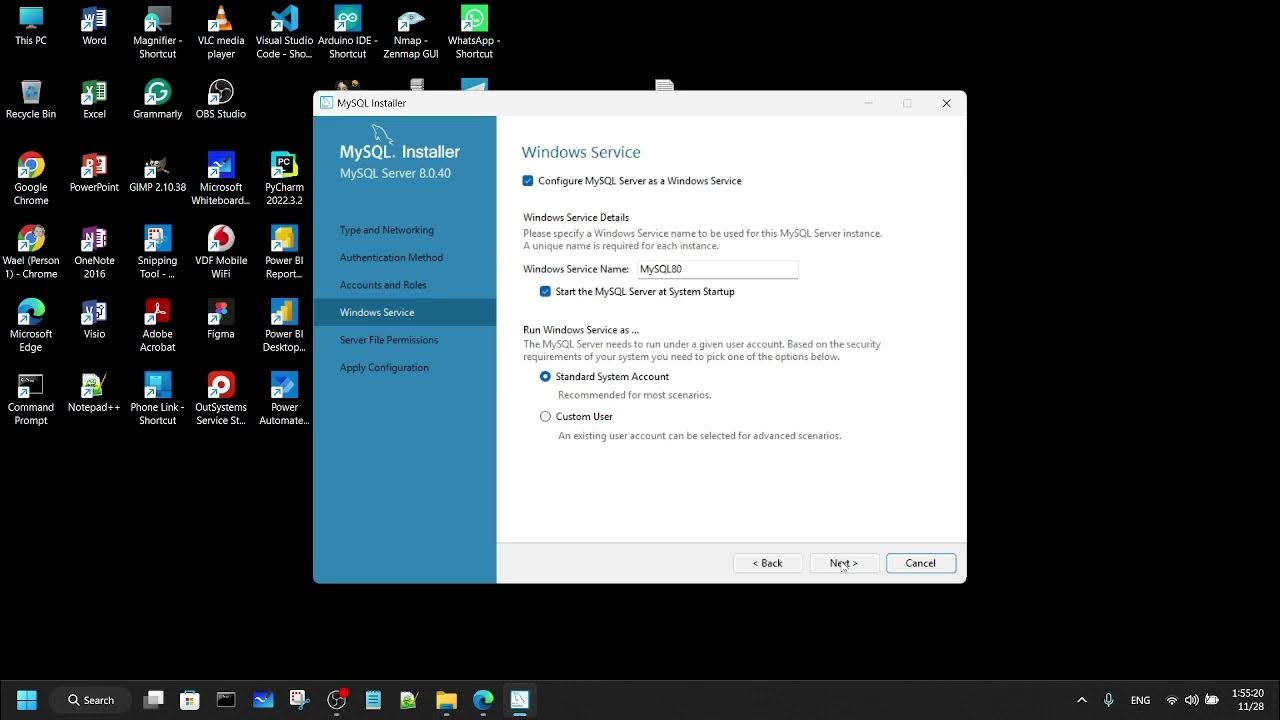The width and height of the screenshot is (1280, 720).
Task: Open the OBS Studio desktop icon
Action: click(221, 100)
